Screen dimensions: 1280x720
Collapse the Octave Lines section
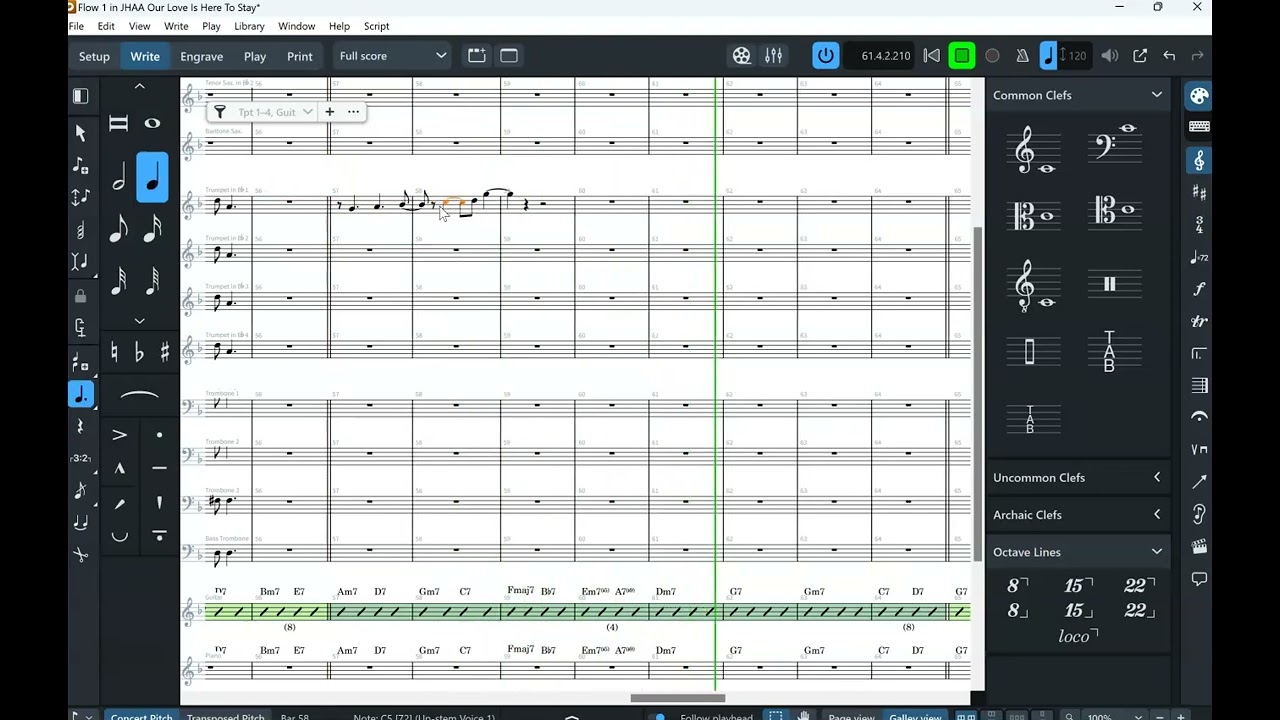pos(1156,552)
